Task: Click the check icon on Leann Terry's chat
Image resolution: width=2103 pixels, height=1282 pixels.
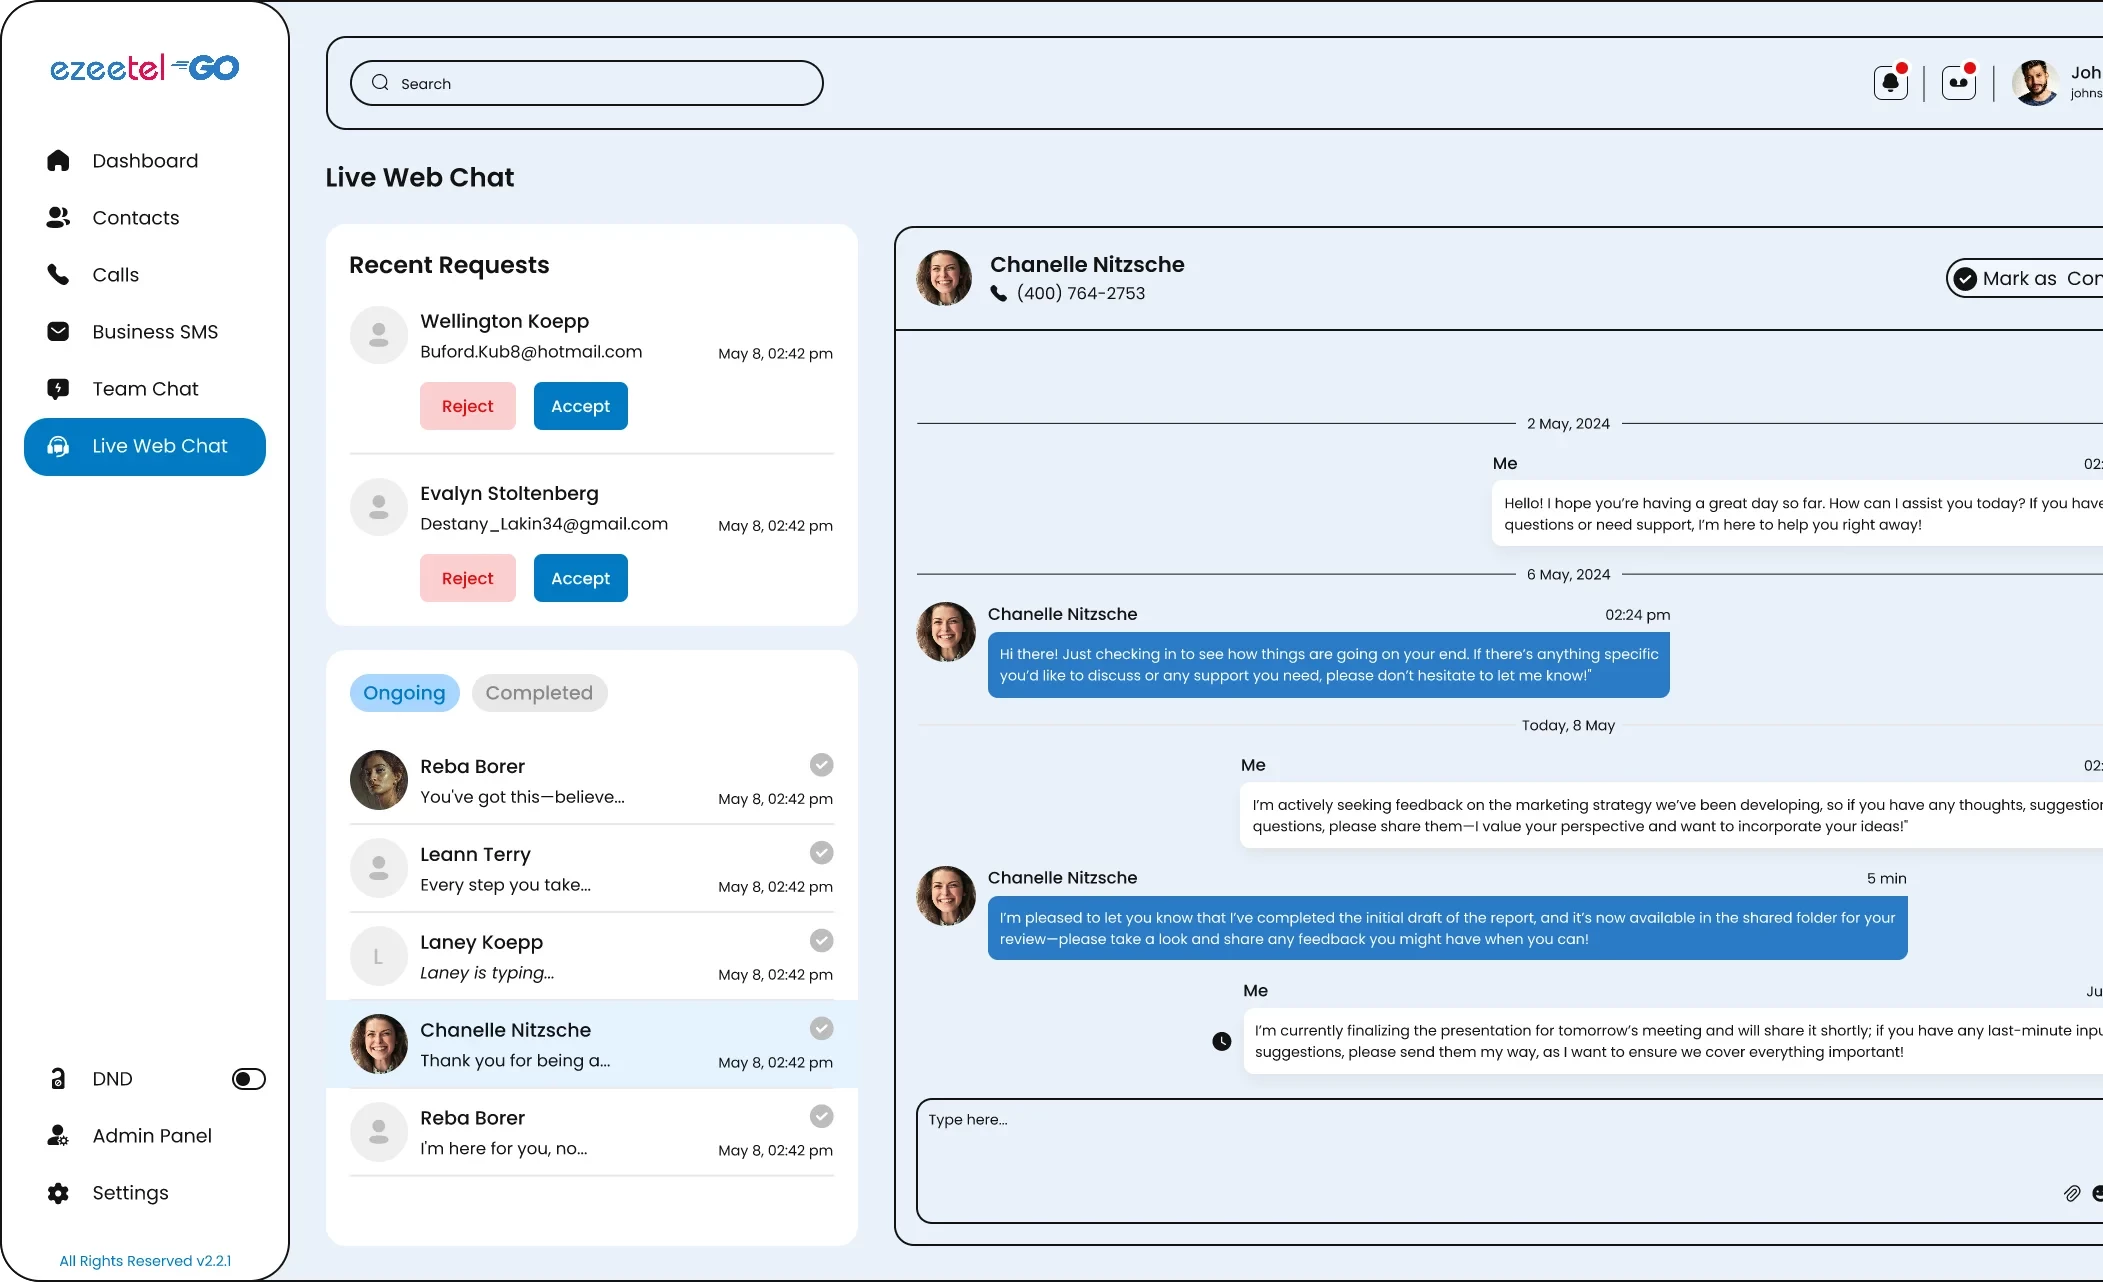Action: click(x=820, y=852)
